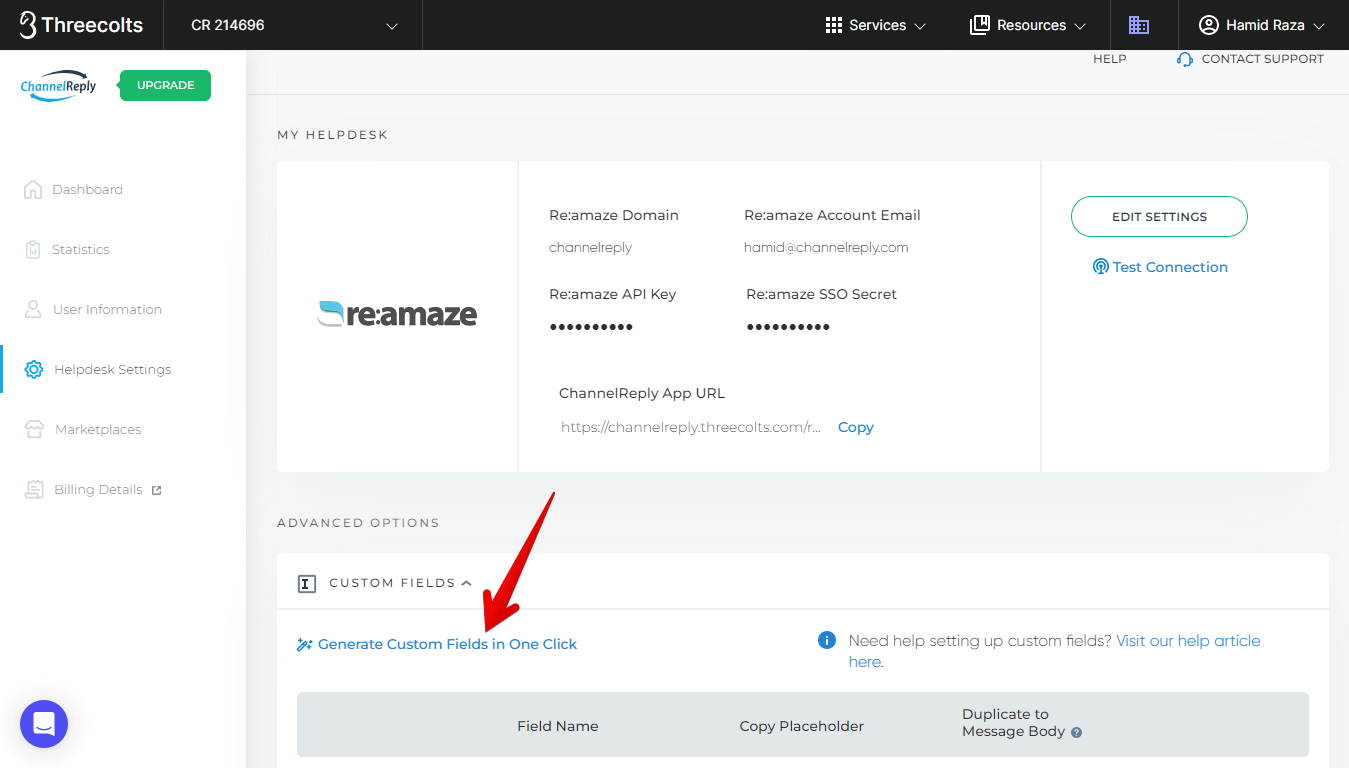The height and width of the screenshot is (768, 1349).
Task: Click the magic wand icon
Action: 305,645
